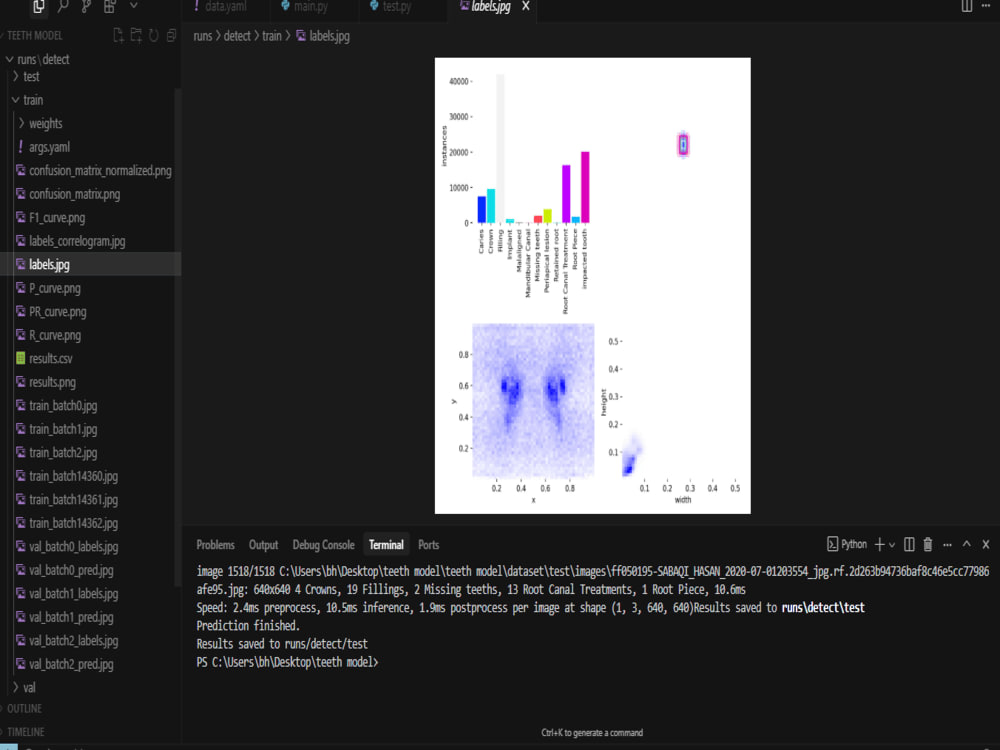The width and height of the screenshot is (1000, 750).
Task: Open val_batch2_labels.jpg file
Action: [x=73, y=641]
